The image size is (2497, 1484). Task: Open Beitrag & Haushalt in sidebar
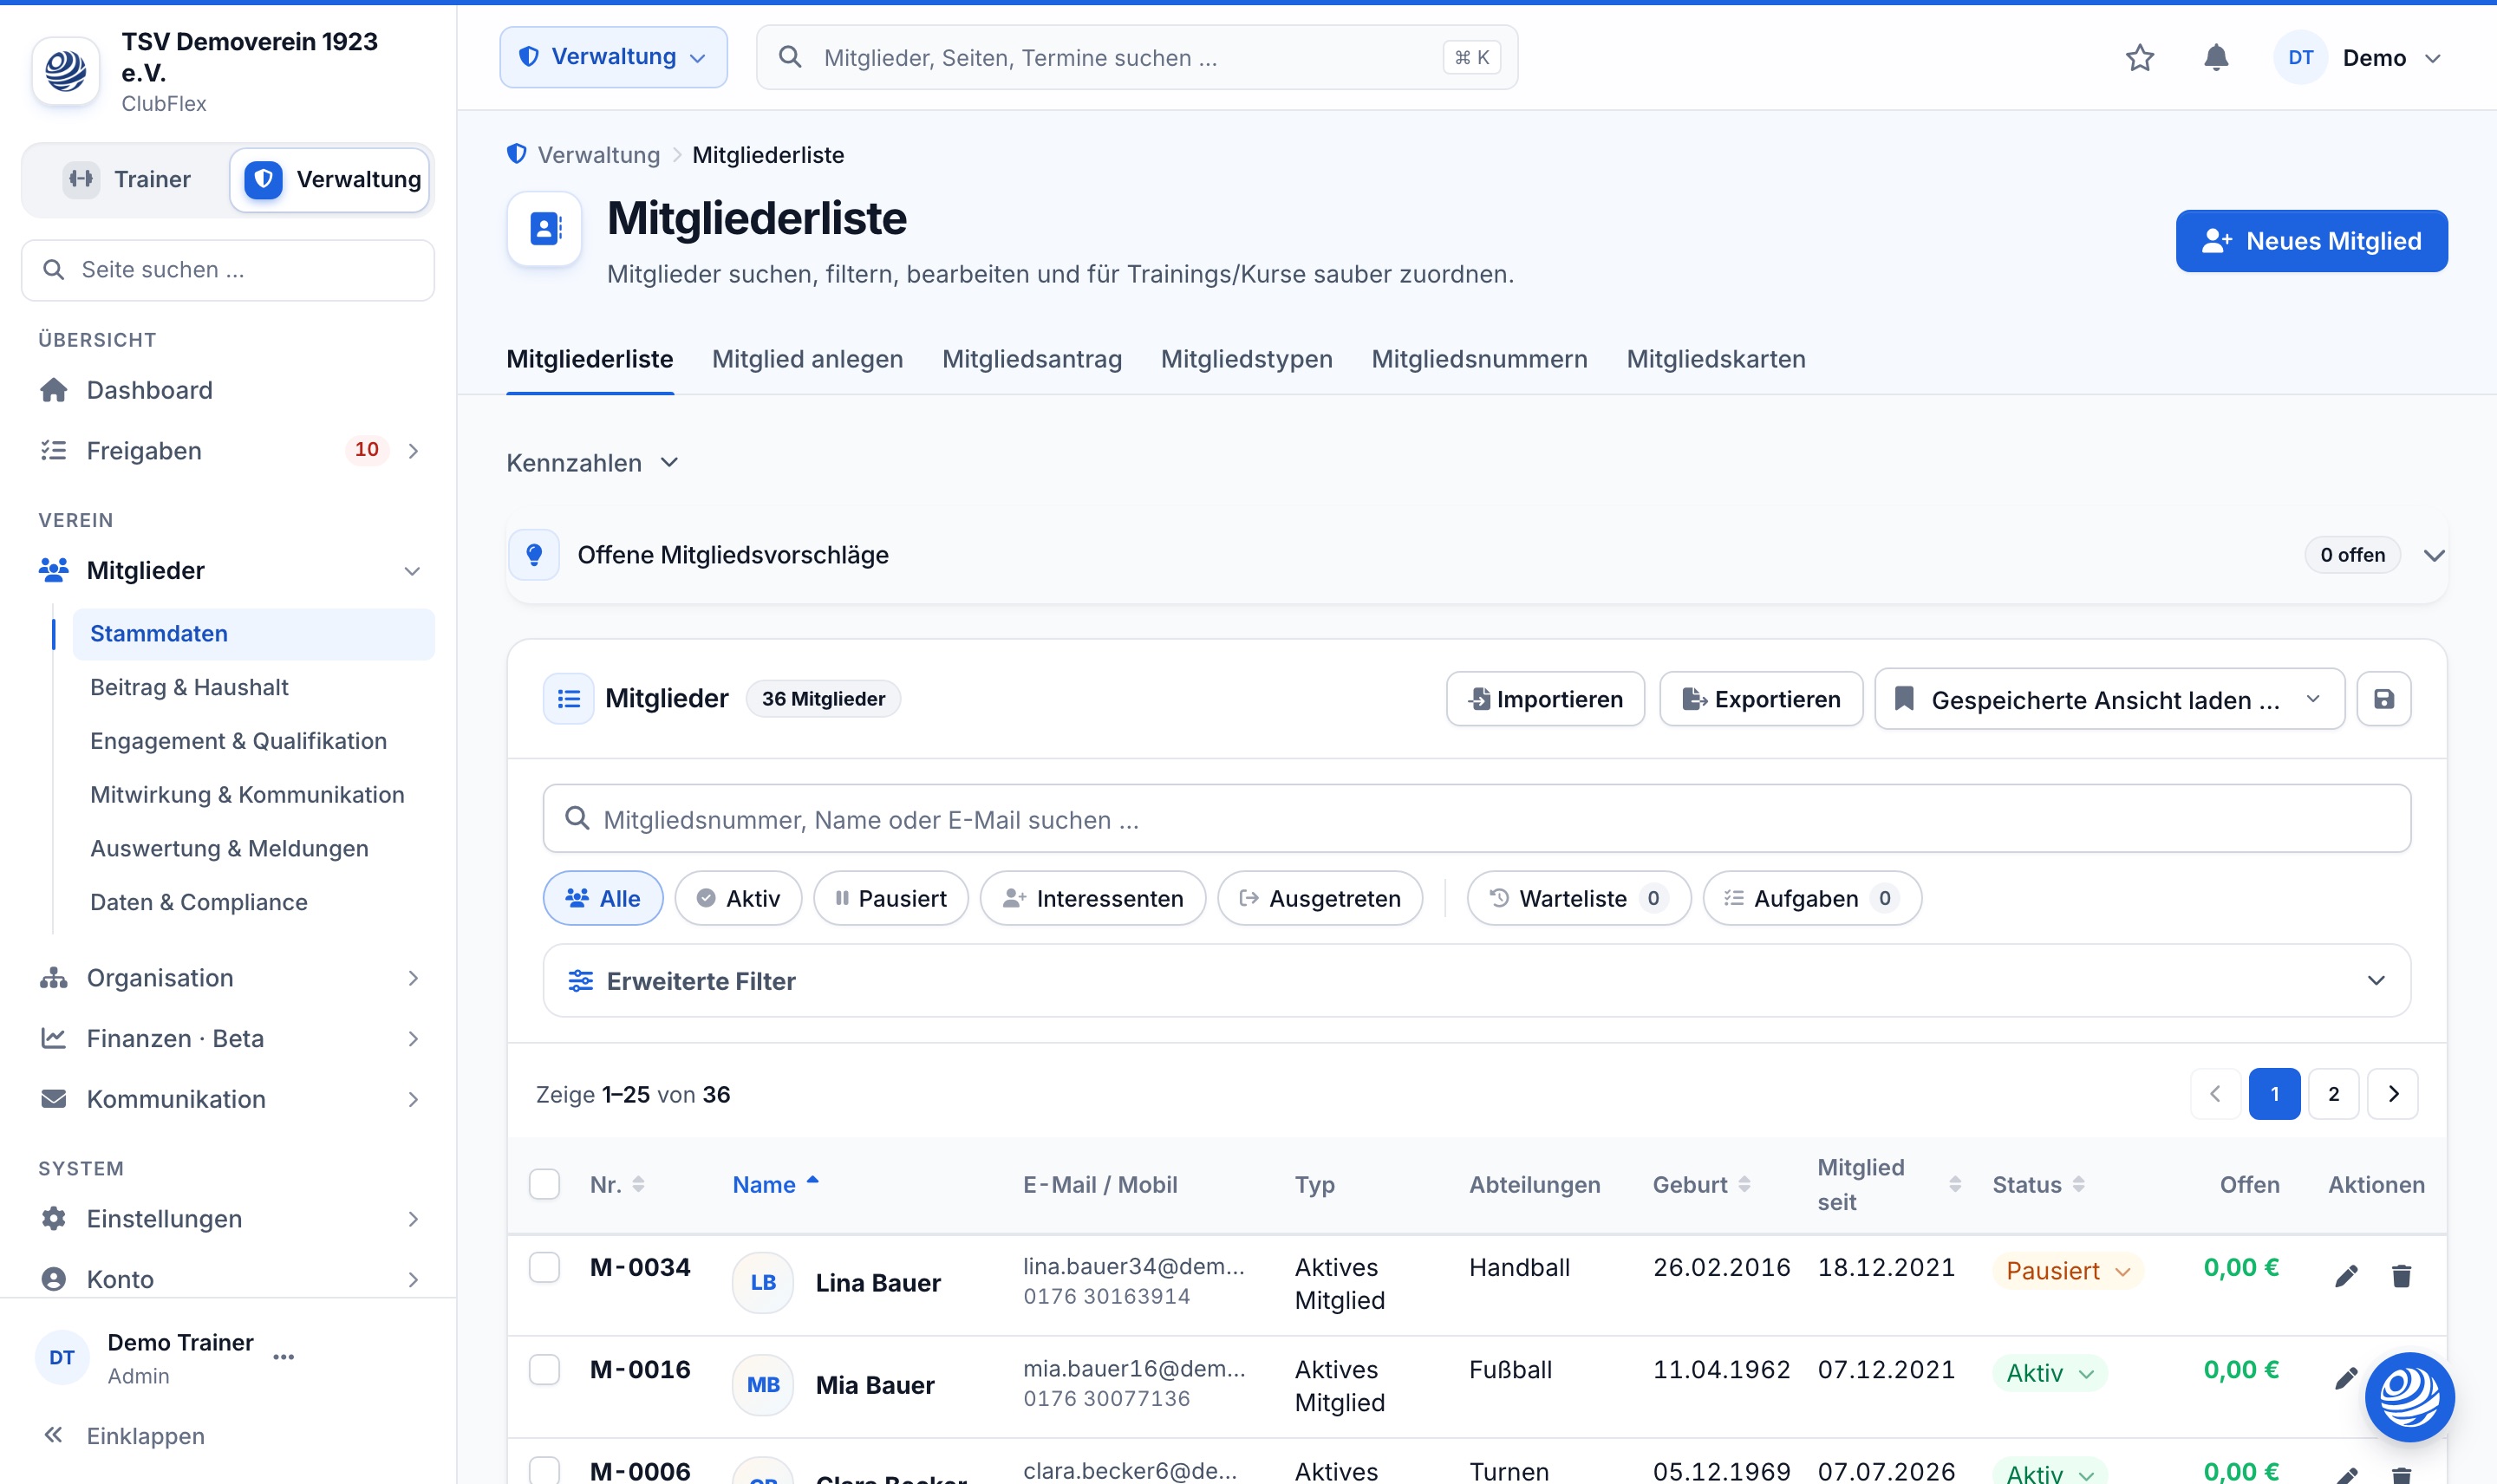(189, 687)
